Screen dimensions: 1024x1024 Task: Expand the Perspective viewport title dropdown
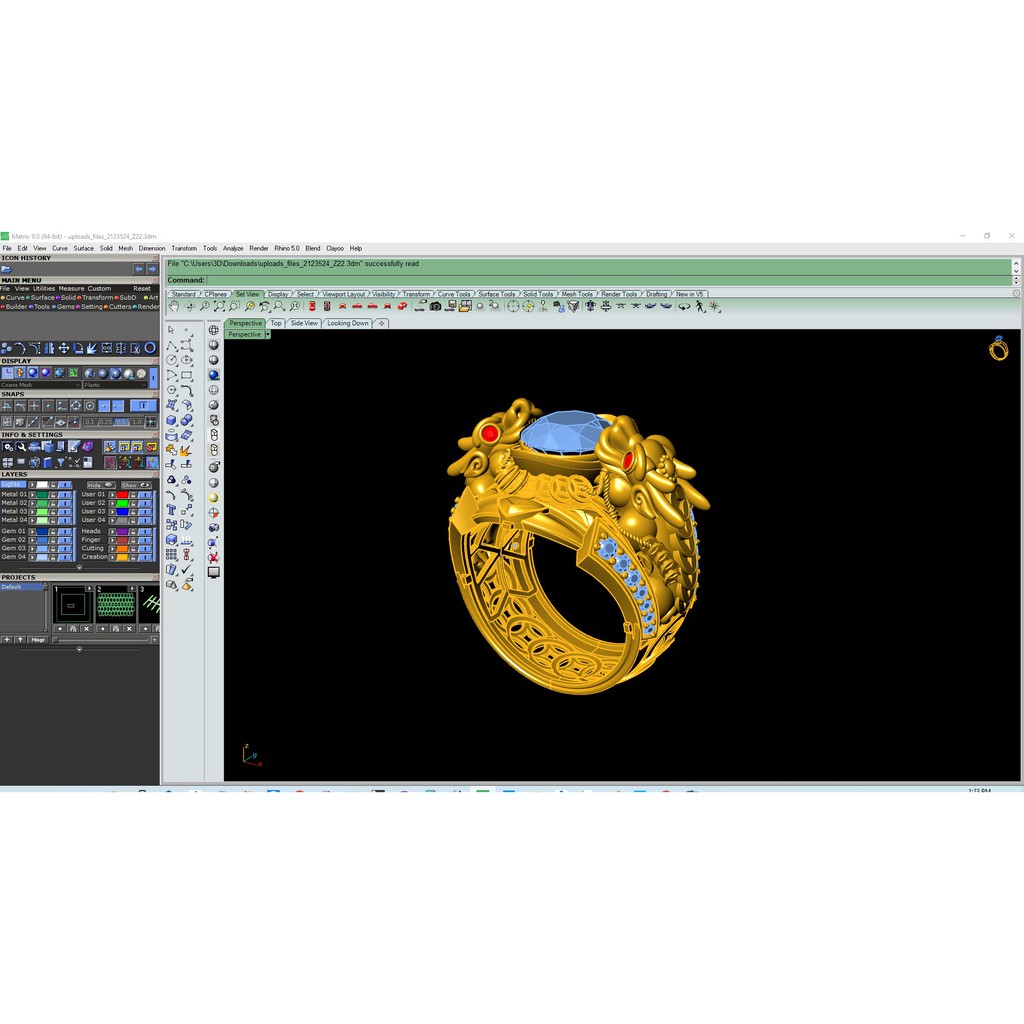click(268, 335)
